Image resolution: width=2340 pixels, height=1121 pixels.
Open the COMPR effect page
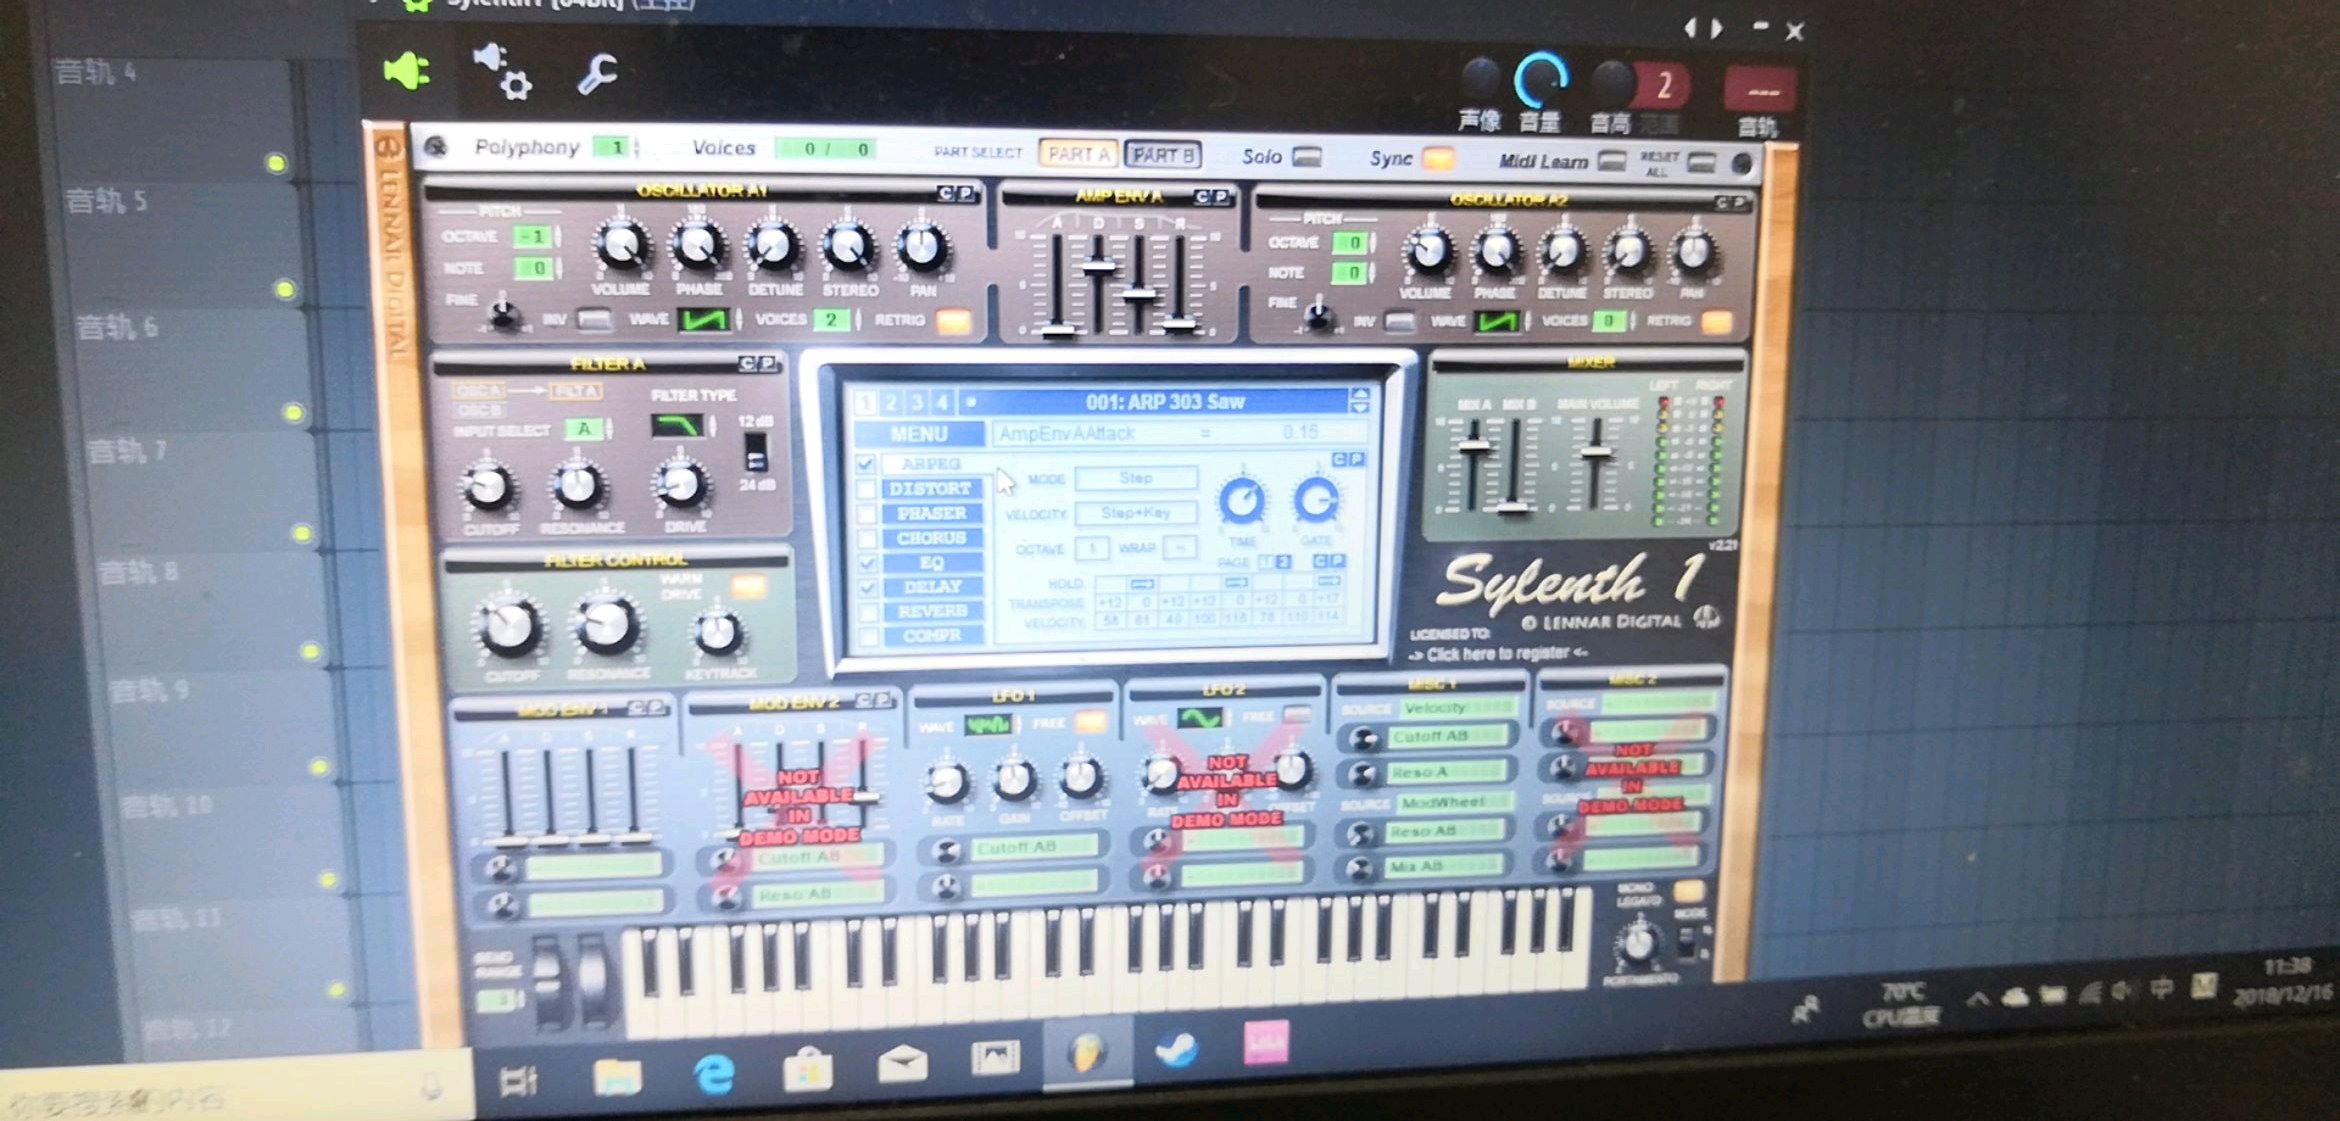click(932, 635)
